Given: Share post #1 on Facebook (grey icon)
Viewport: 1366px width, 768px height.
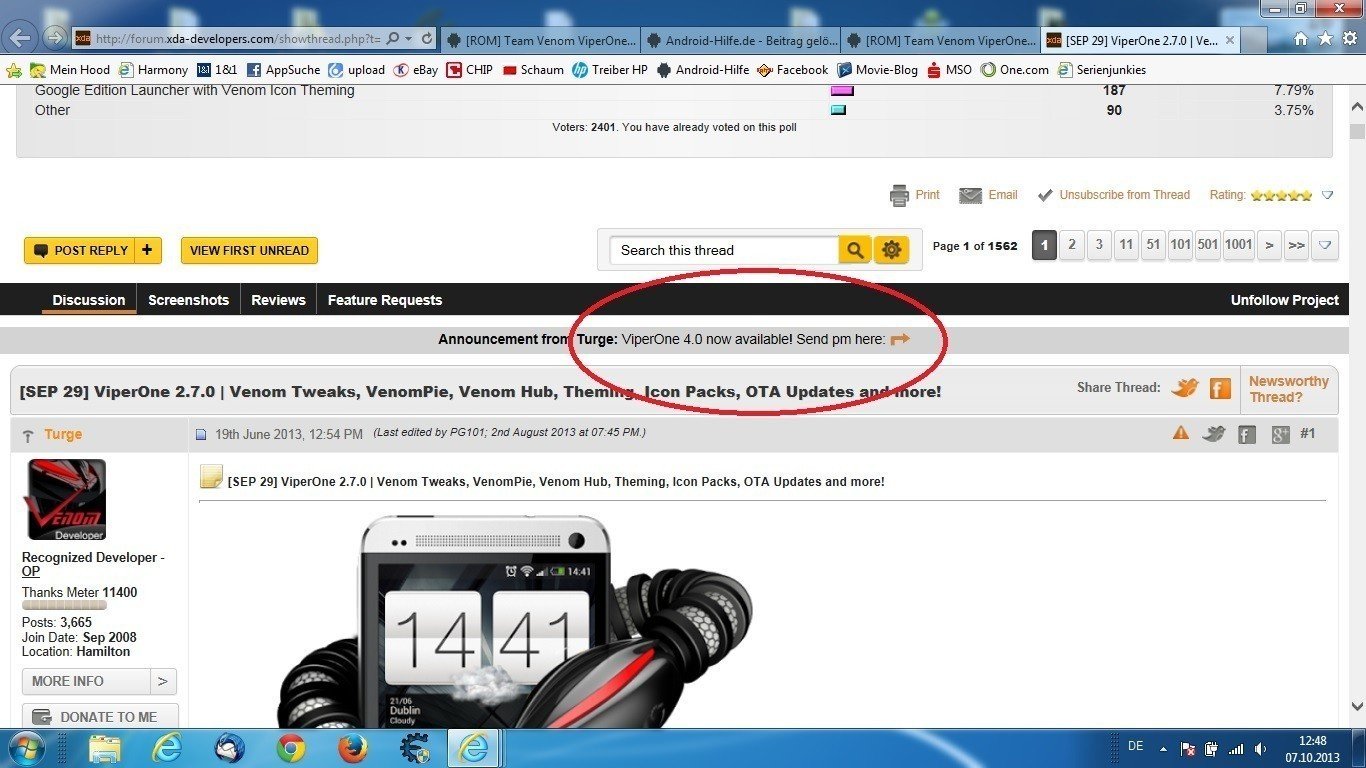Looking at the screenshot, I should click(x=1246, y=434).
